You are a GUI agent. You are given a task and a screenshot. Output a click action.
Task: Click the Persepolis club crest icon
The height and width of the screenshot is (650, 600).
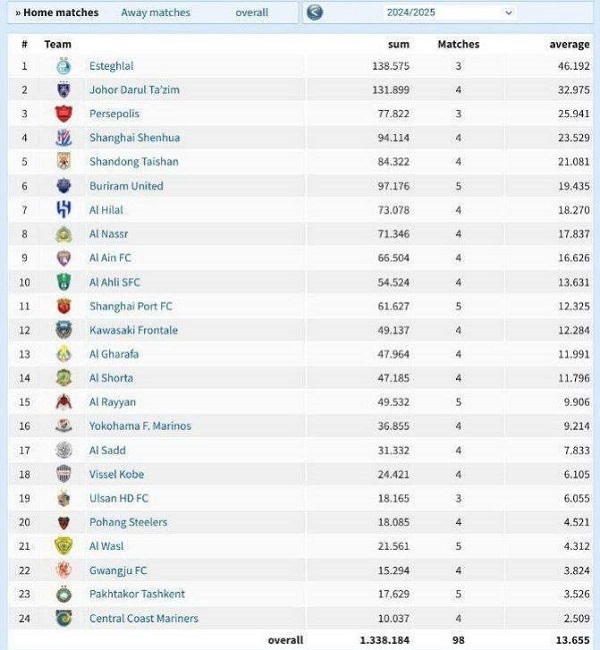(64, 114)
